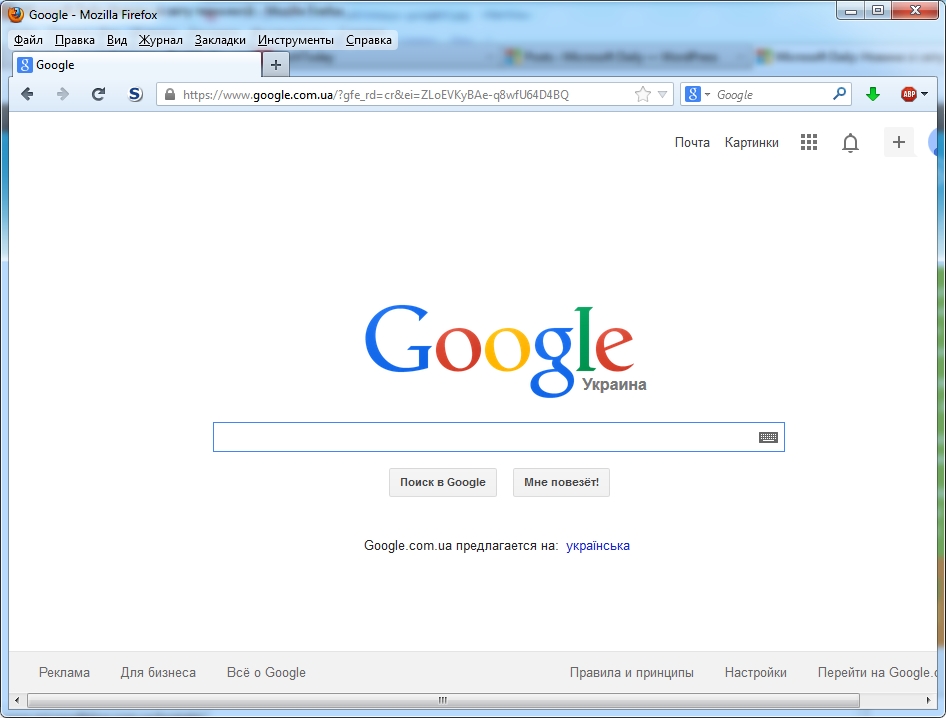Click the green downloads arrow icon
Viewport: 946px width, 718px height.
tap(872, 94)
